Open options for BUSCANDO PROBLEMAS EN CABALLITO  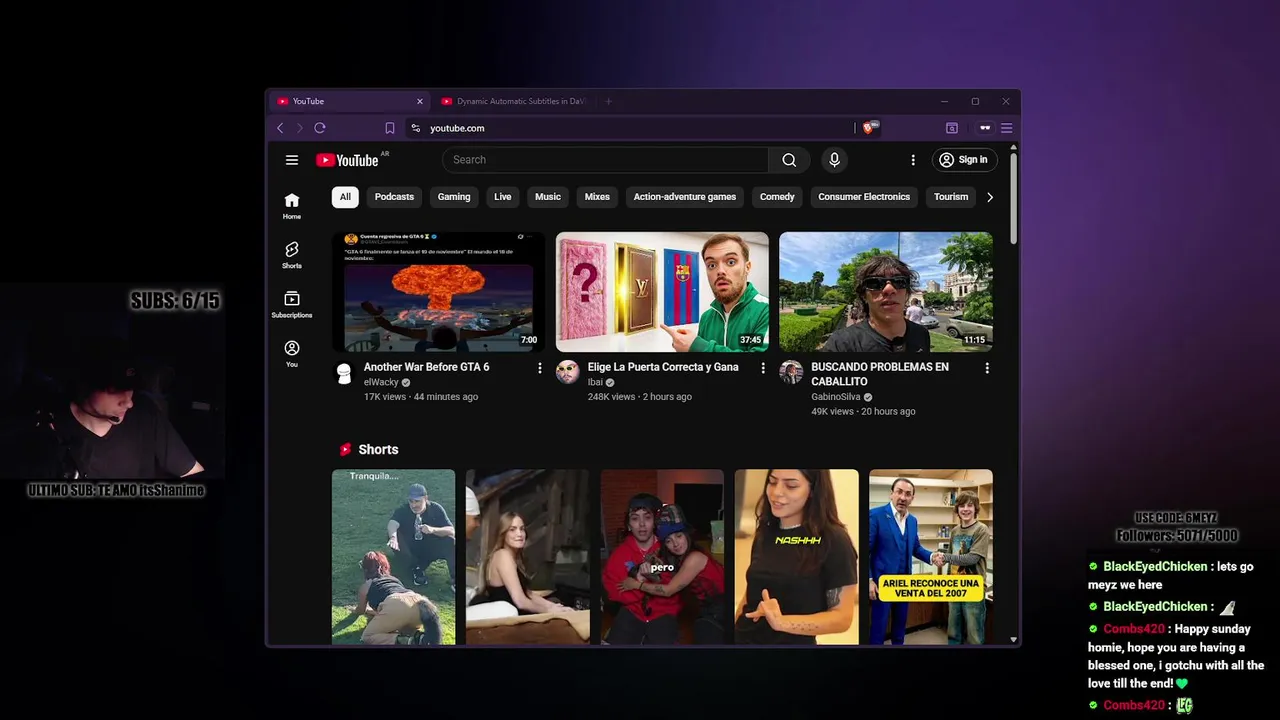[x=987, y=368]
